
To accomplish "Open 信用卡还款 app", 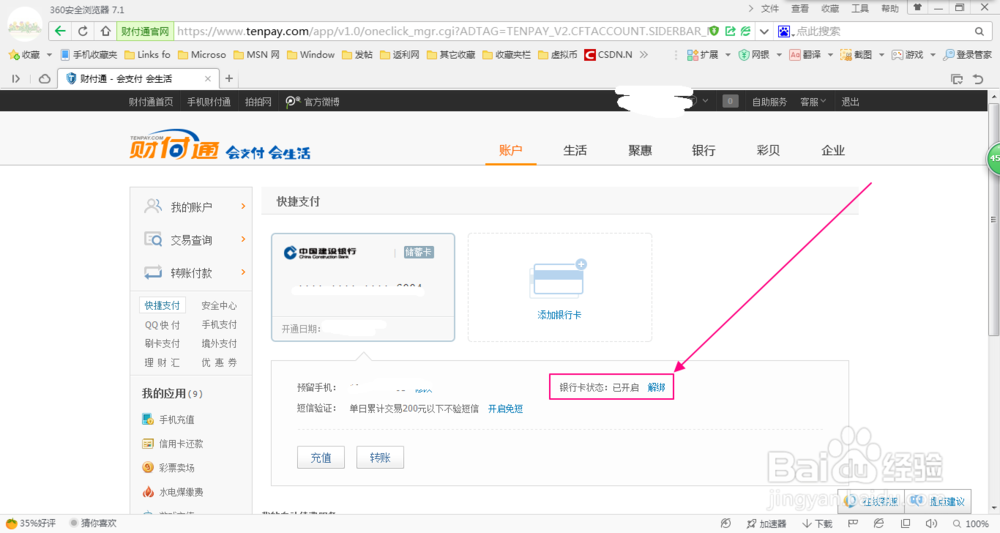I will pos(173,444).
